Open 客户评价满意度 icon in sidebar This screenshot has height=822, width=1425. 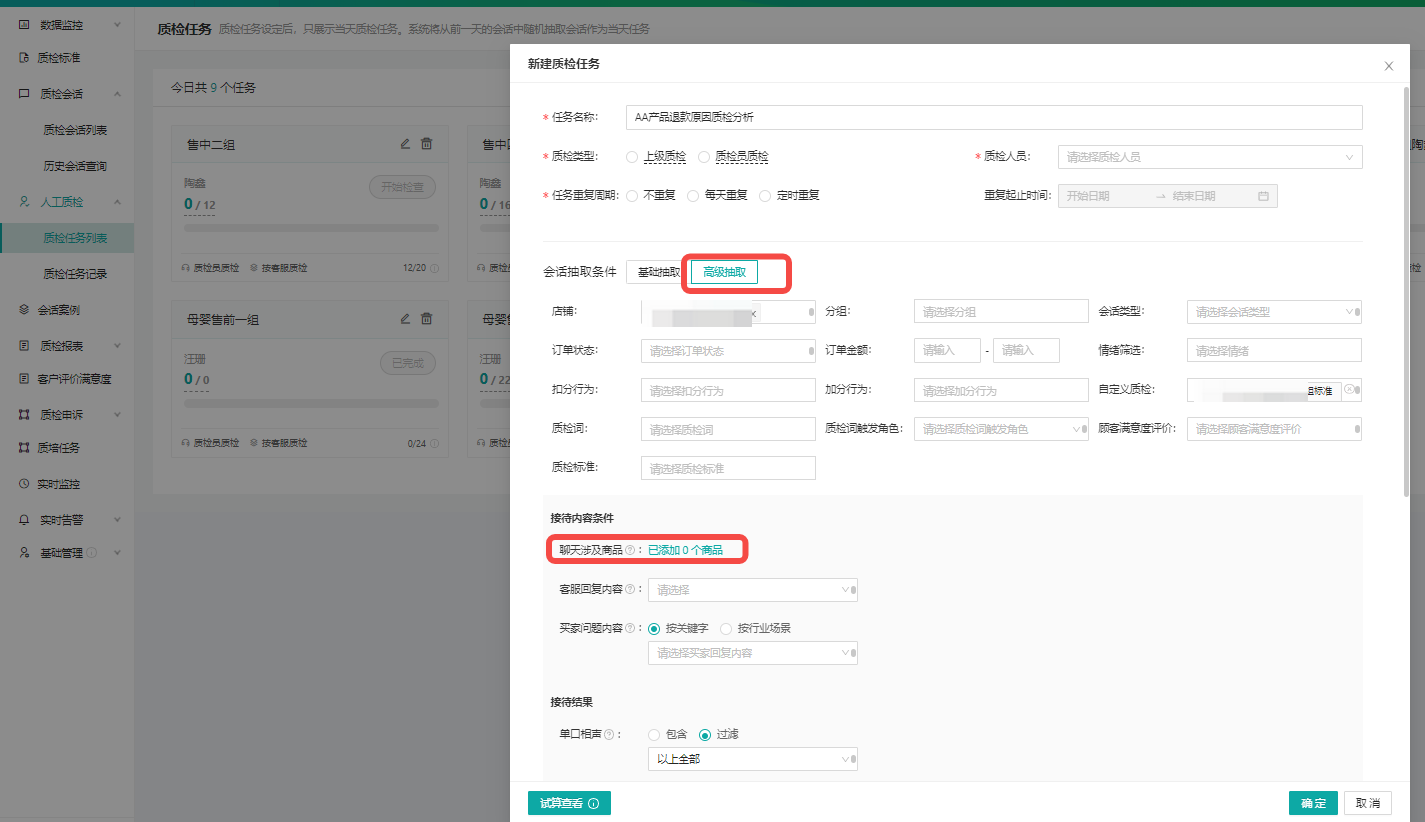coord(25,379)
